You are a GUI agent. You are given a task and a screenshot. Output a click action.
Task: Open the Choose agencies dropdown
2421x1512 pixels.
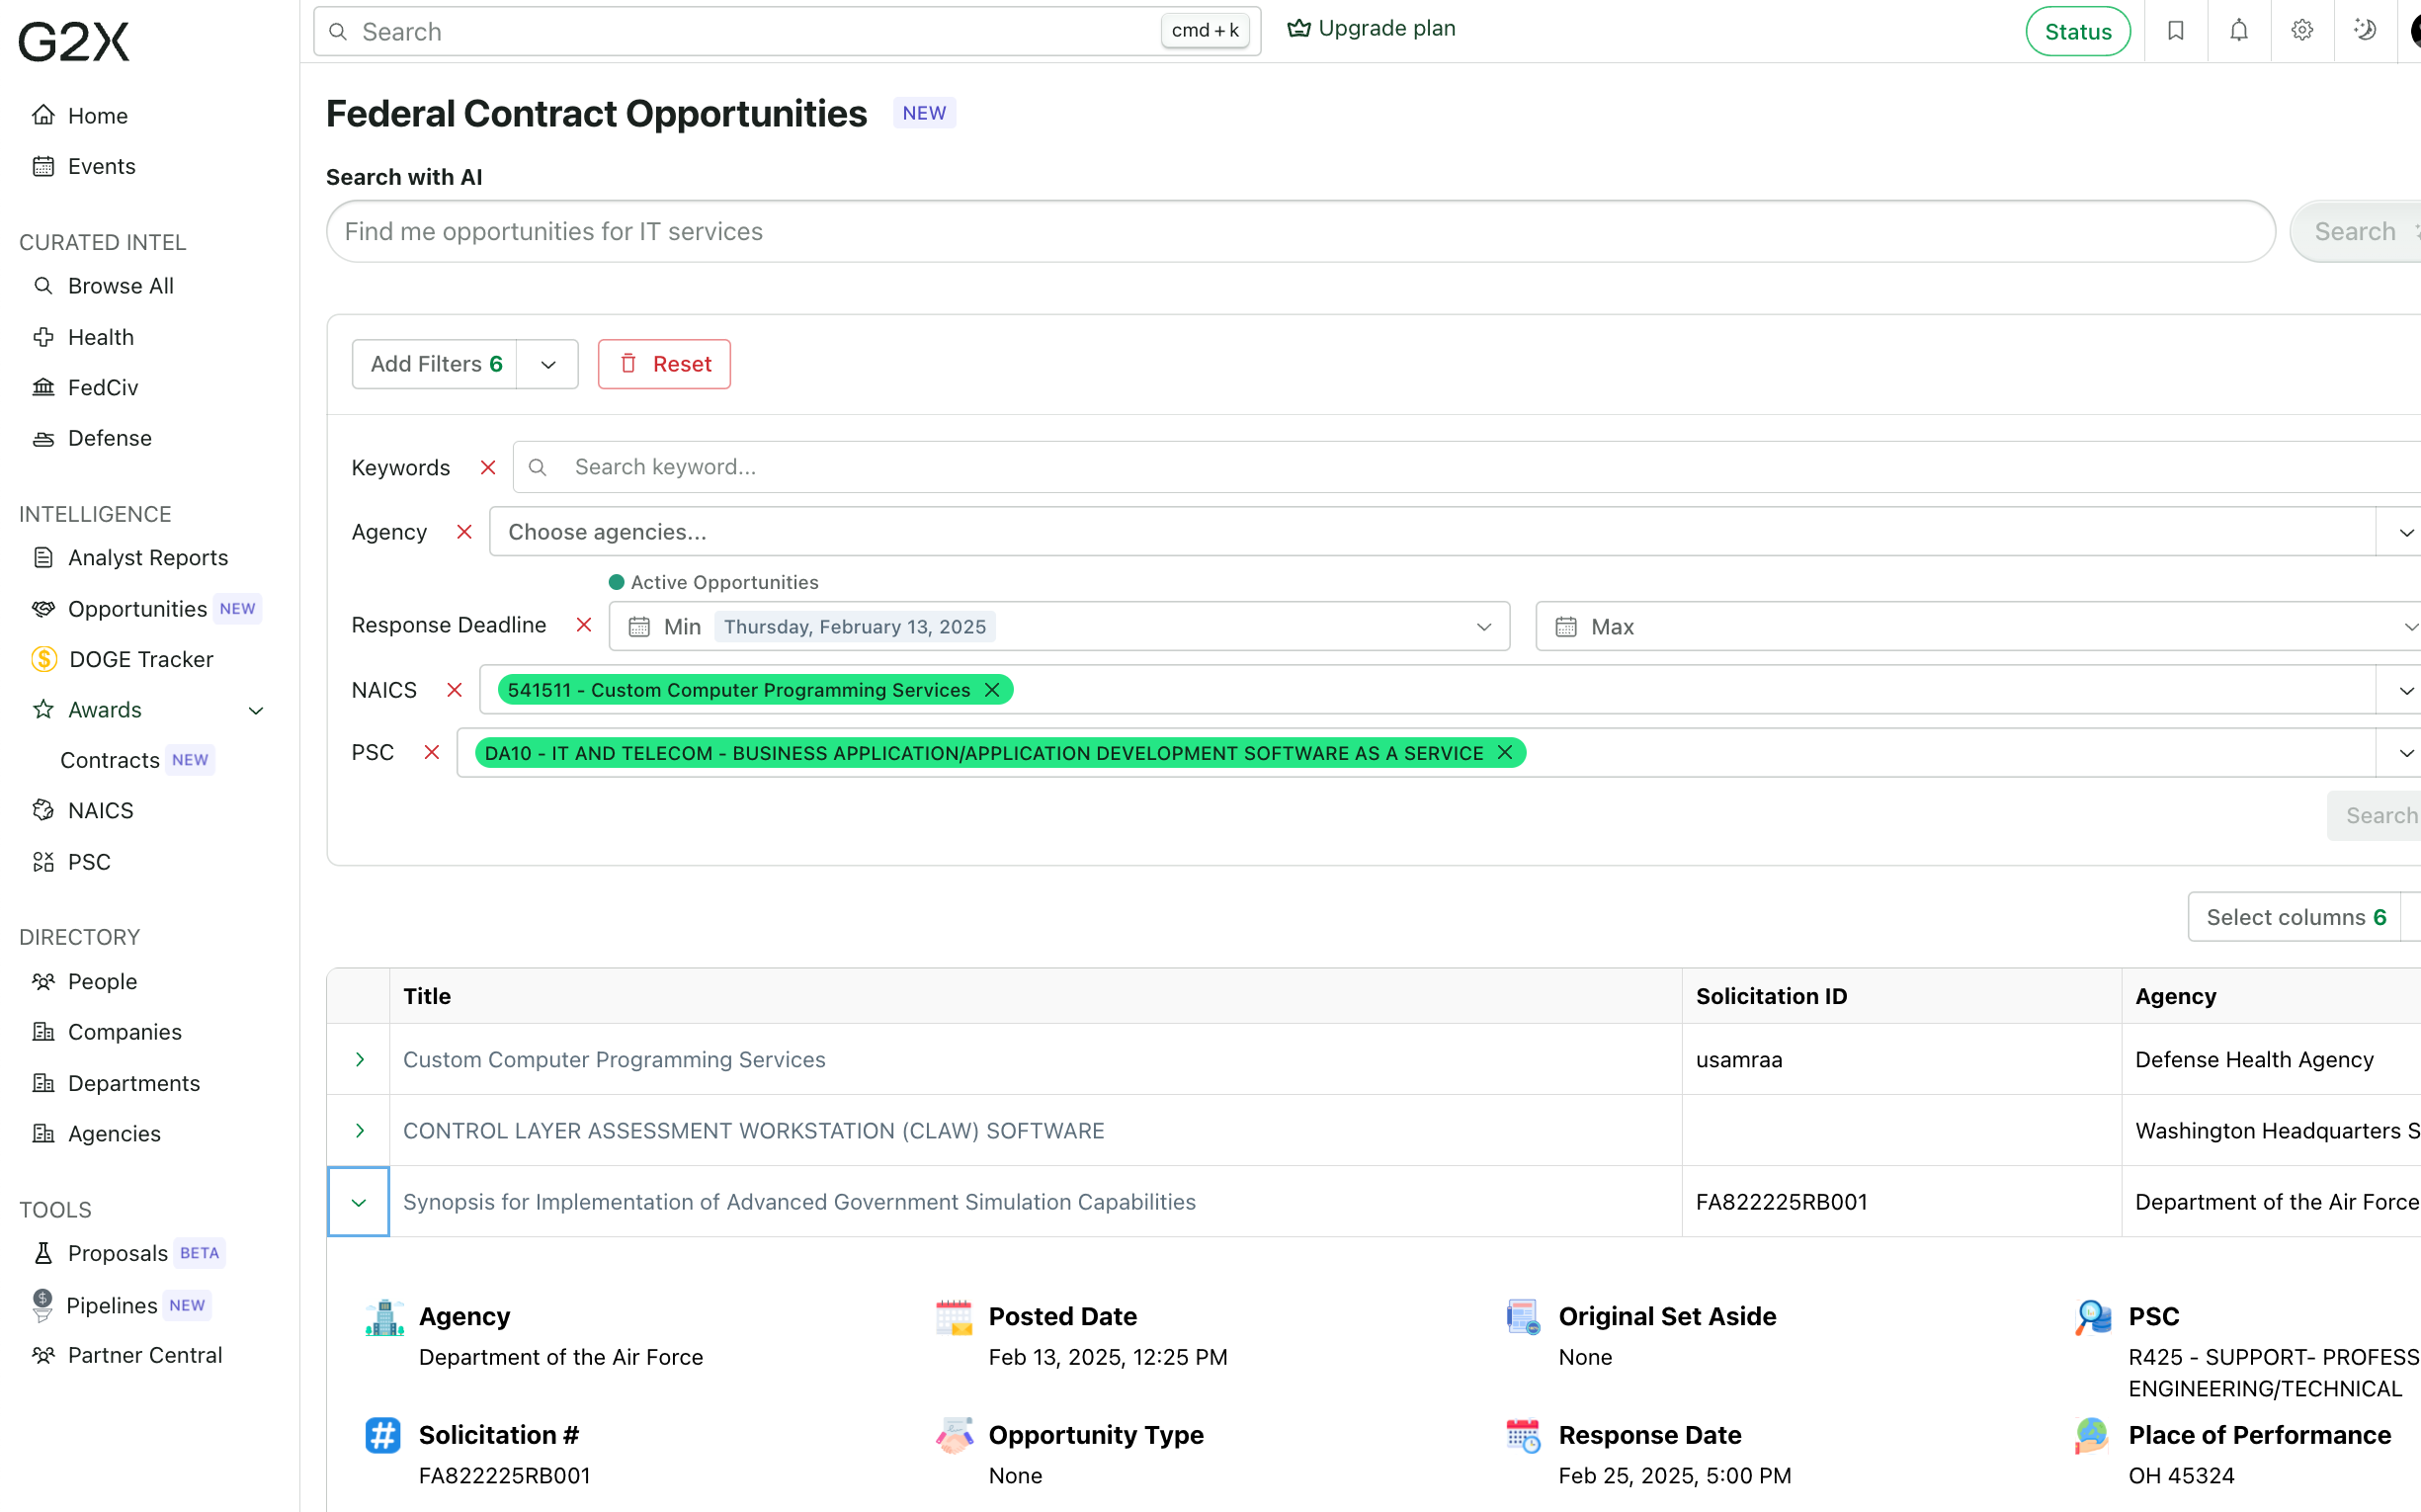[x=1454, y=532]
